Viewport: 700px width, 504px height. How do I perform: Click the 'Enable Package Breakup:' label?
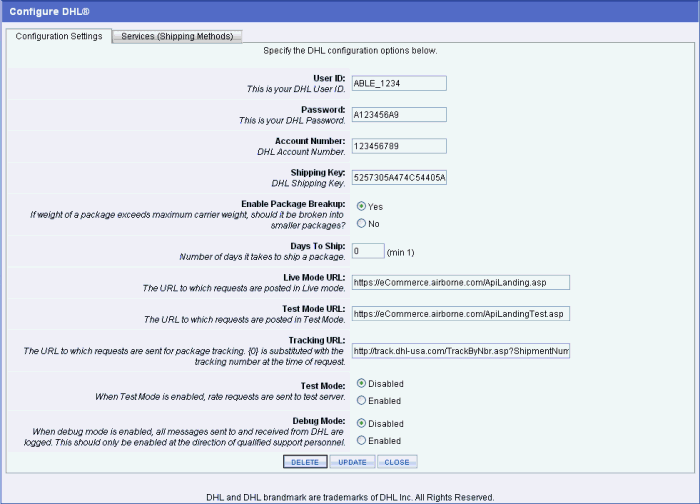(293, 204)
